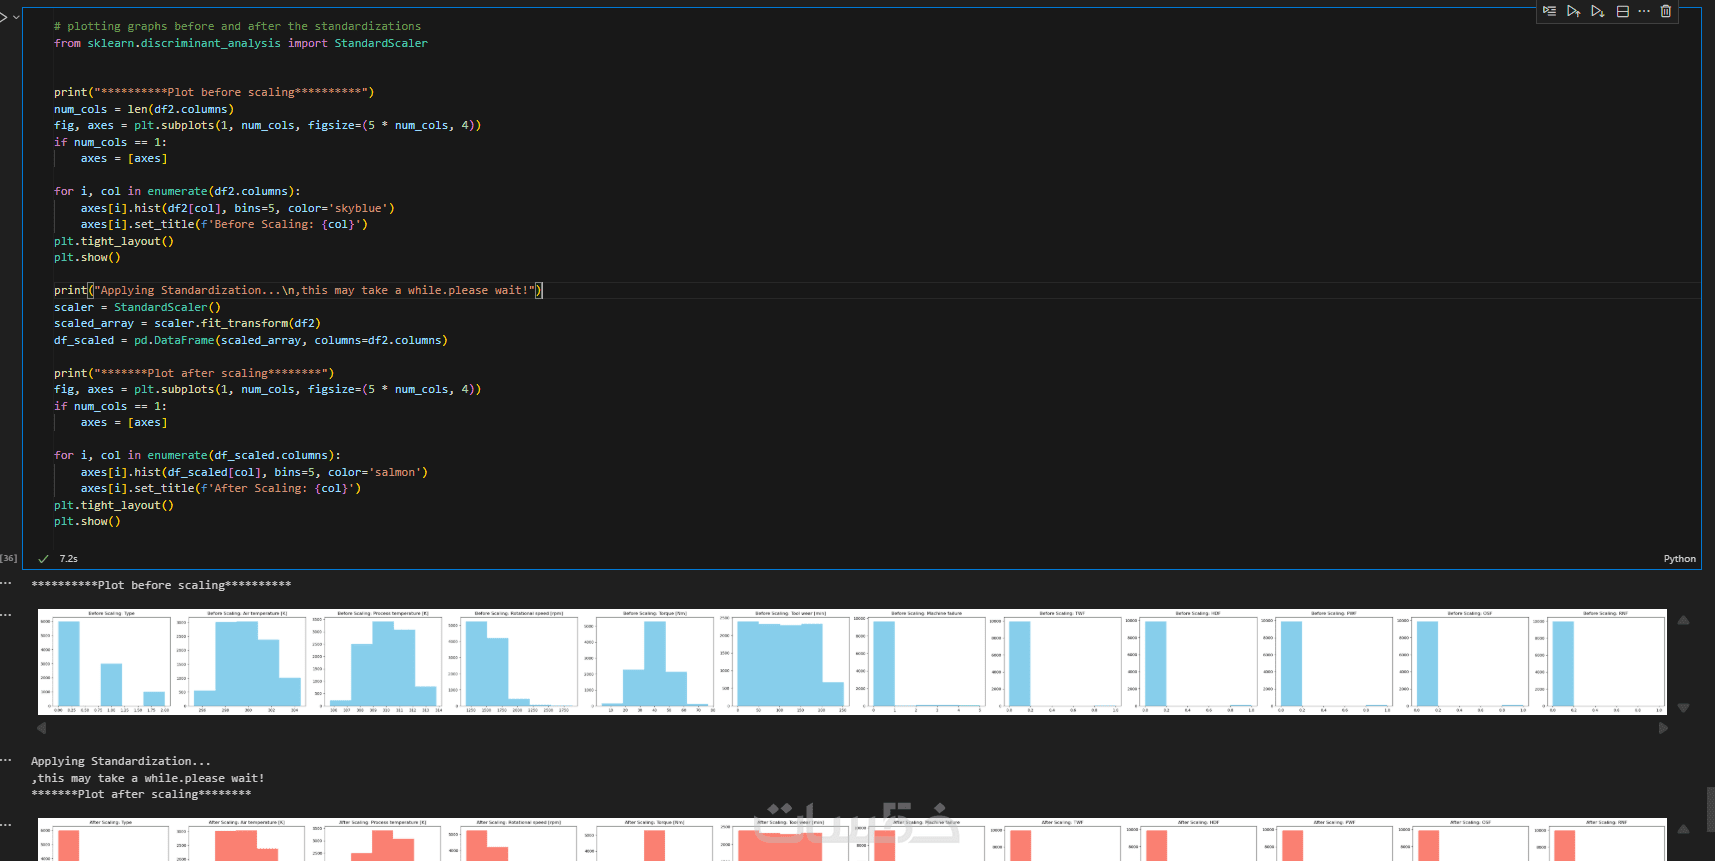Select 'After Scaling: Air temperature' salmon histogram
The width and height of the screenshot is (1715, 861).
(241, 840)
